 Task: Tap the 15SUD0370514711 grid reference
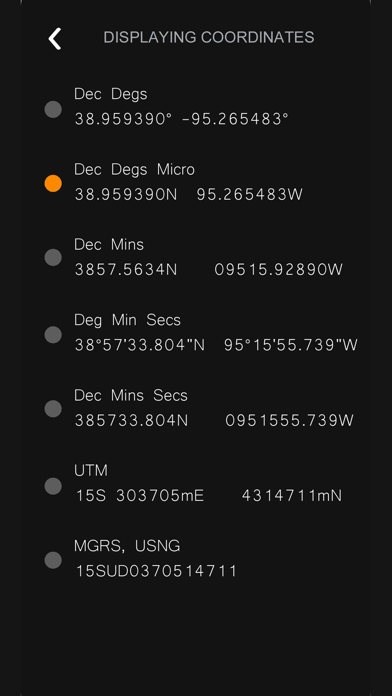click(x=156, y=571)
